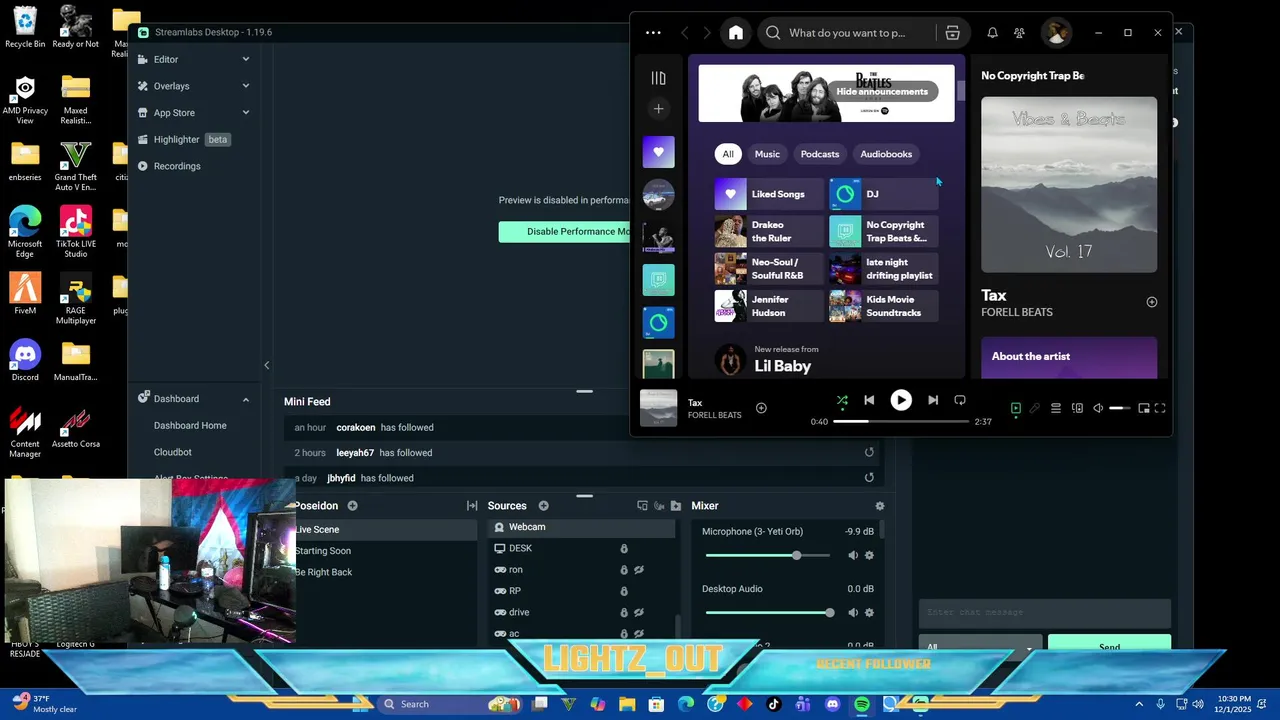
Task: Add Tax to Liked Songs in player bar
Action: click(x=761, y=408)
